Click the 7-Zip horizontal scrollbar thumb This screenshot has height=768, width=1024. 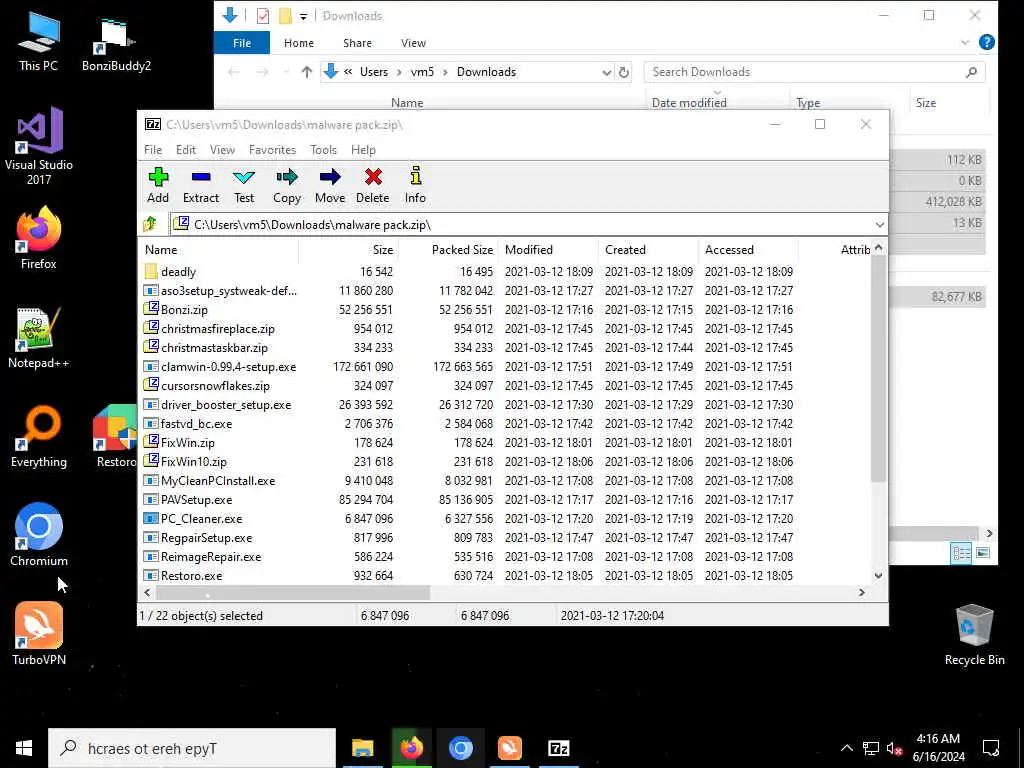pyautogui.click(x=293, y=593)
